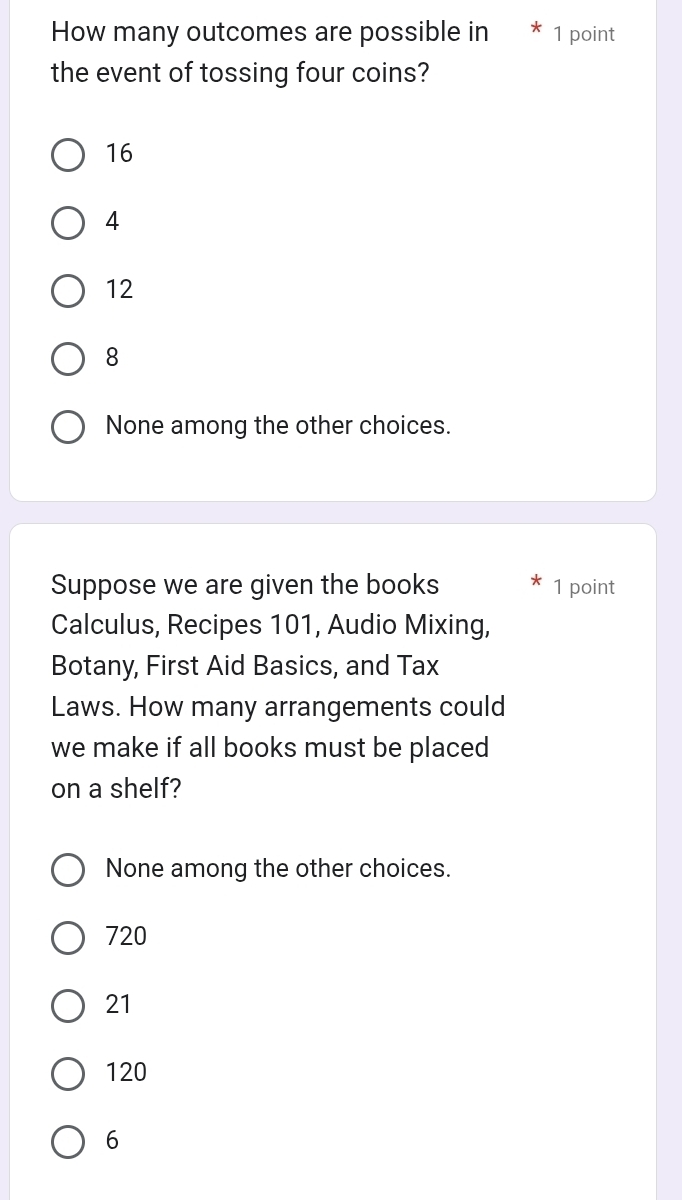Click the four coins question text

pos(270,53)
